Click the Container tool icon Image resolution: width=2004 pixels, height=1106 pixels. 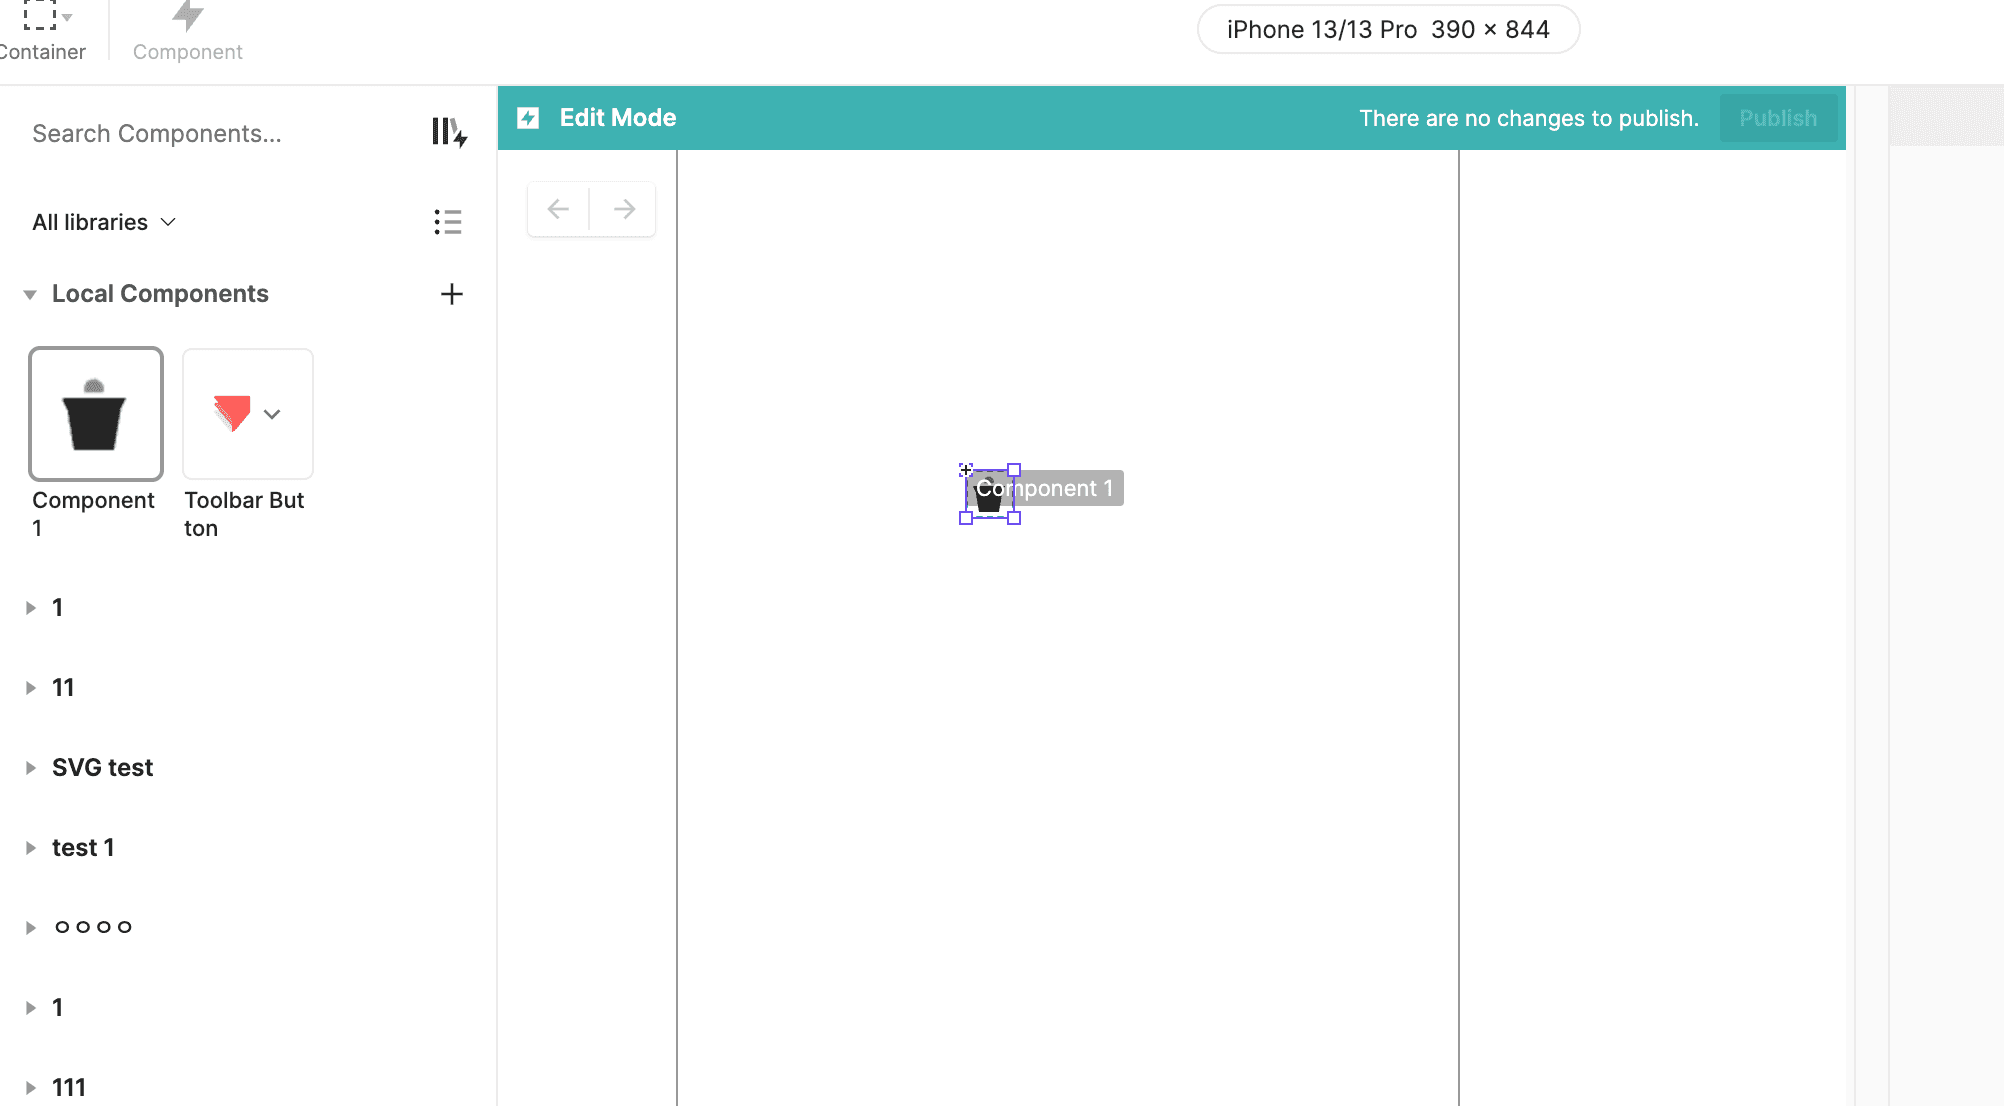pyautogui.click(x=40, y=16)
